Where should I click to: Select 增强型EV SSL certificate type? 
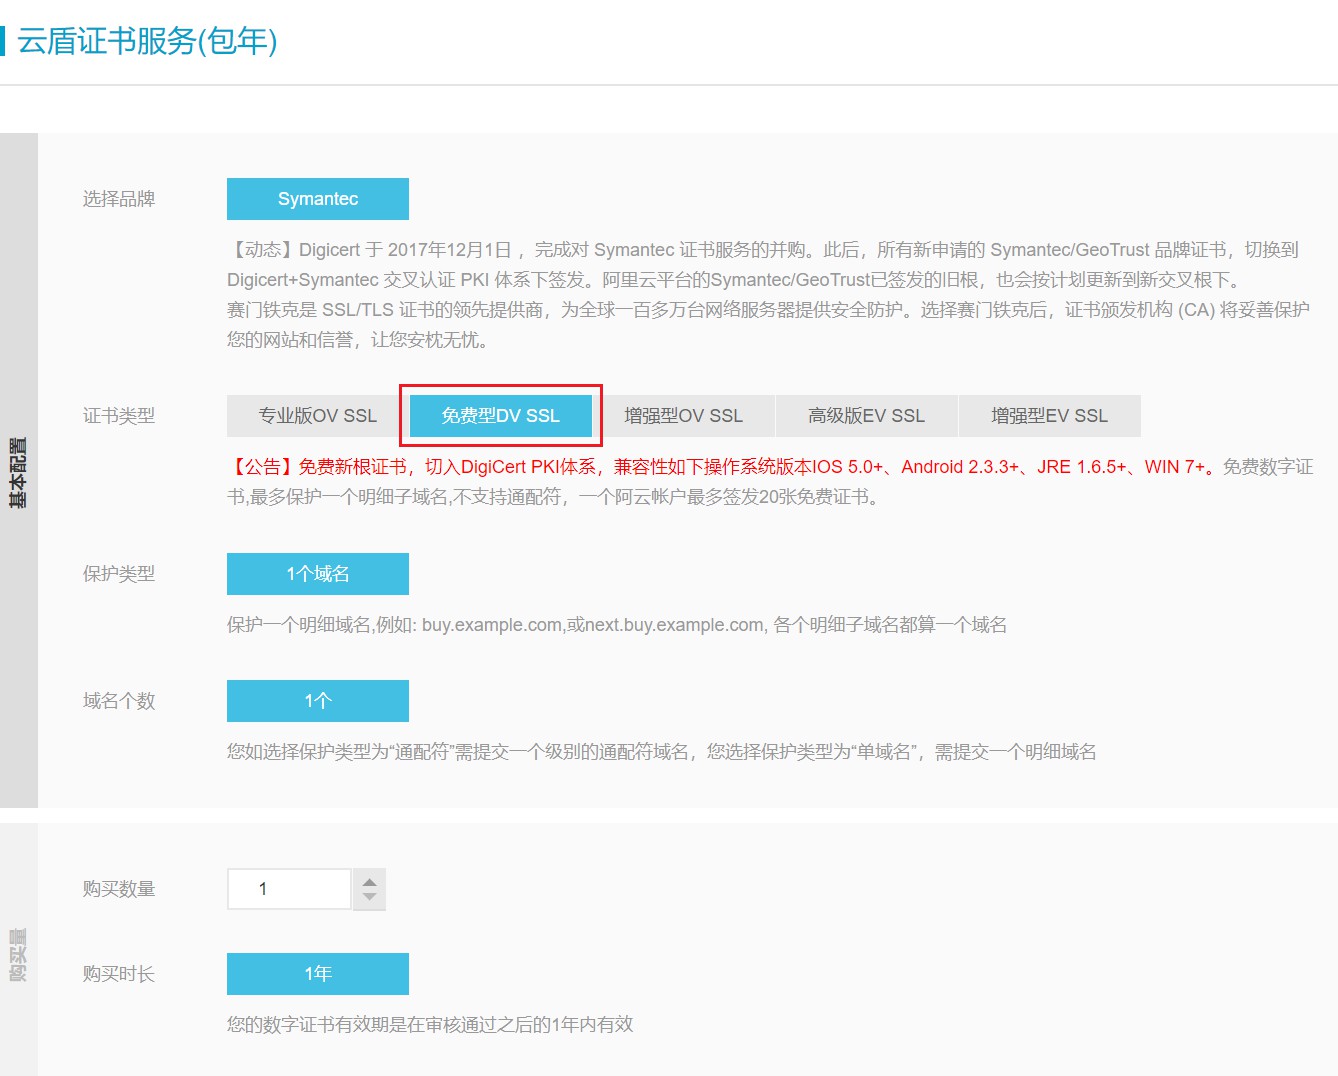click(1049, 416)
